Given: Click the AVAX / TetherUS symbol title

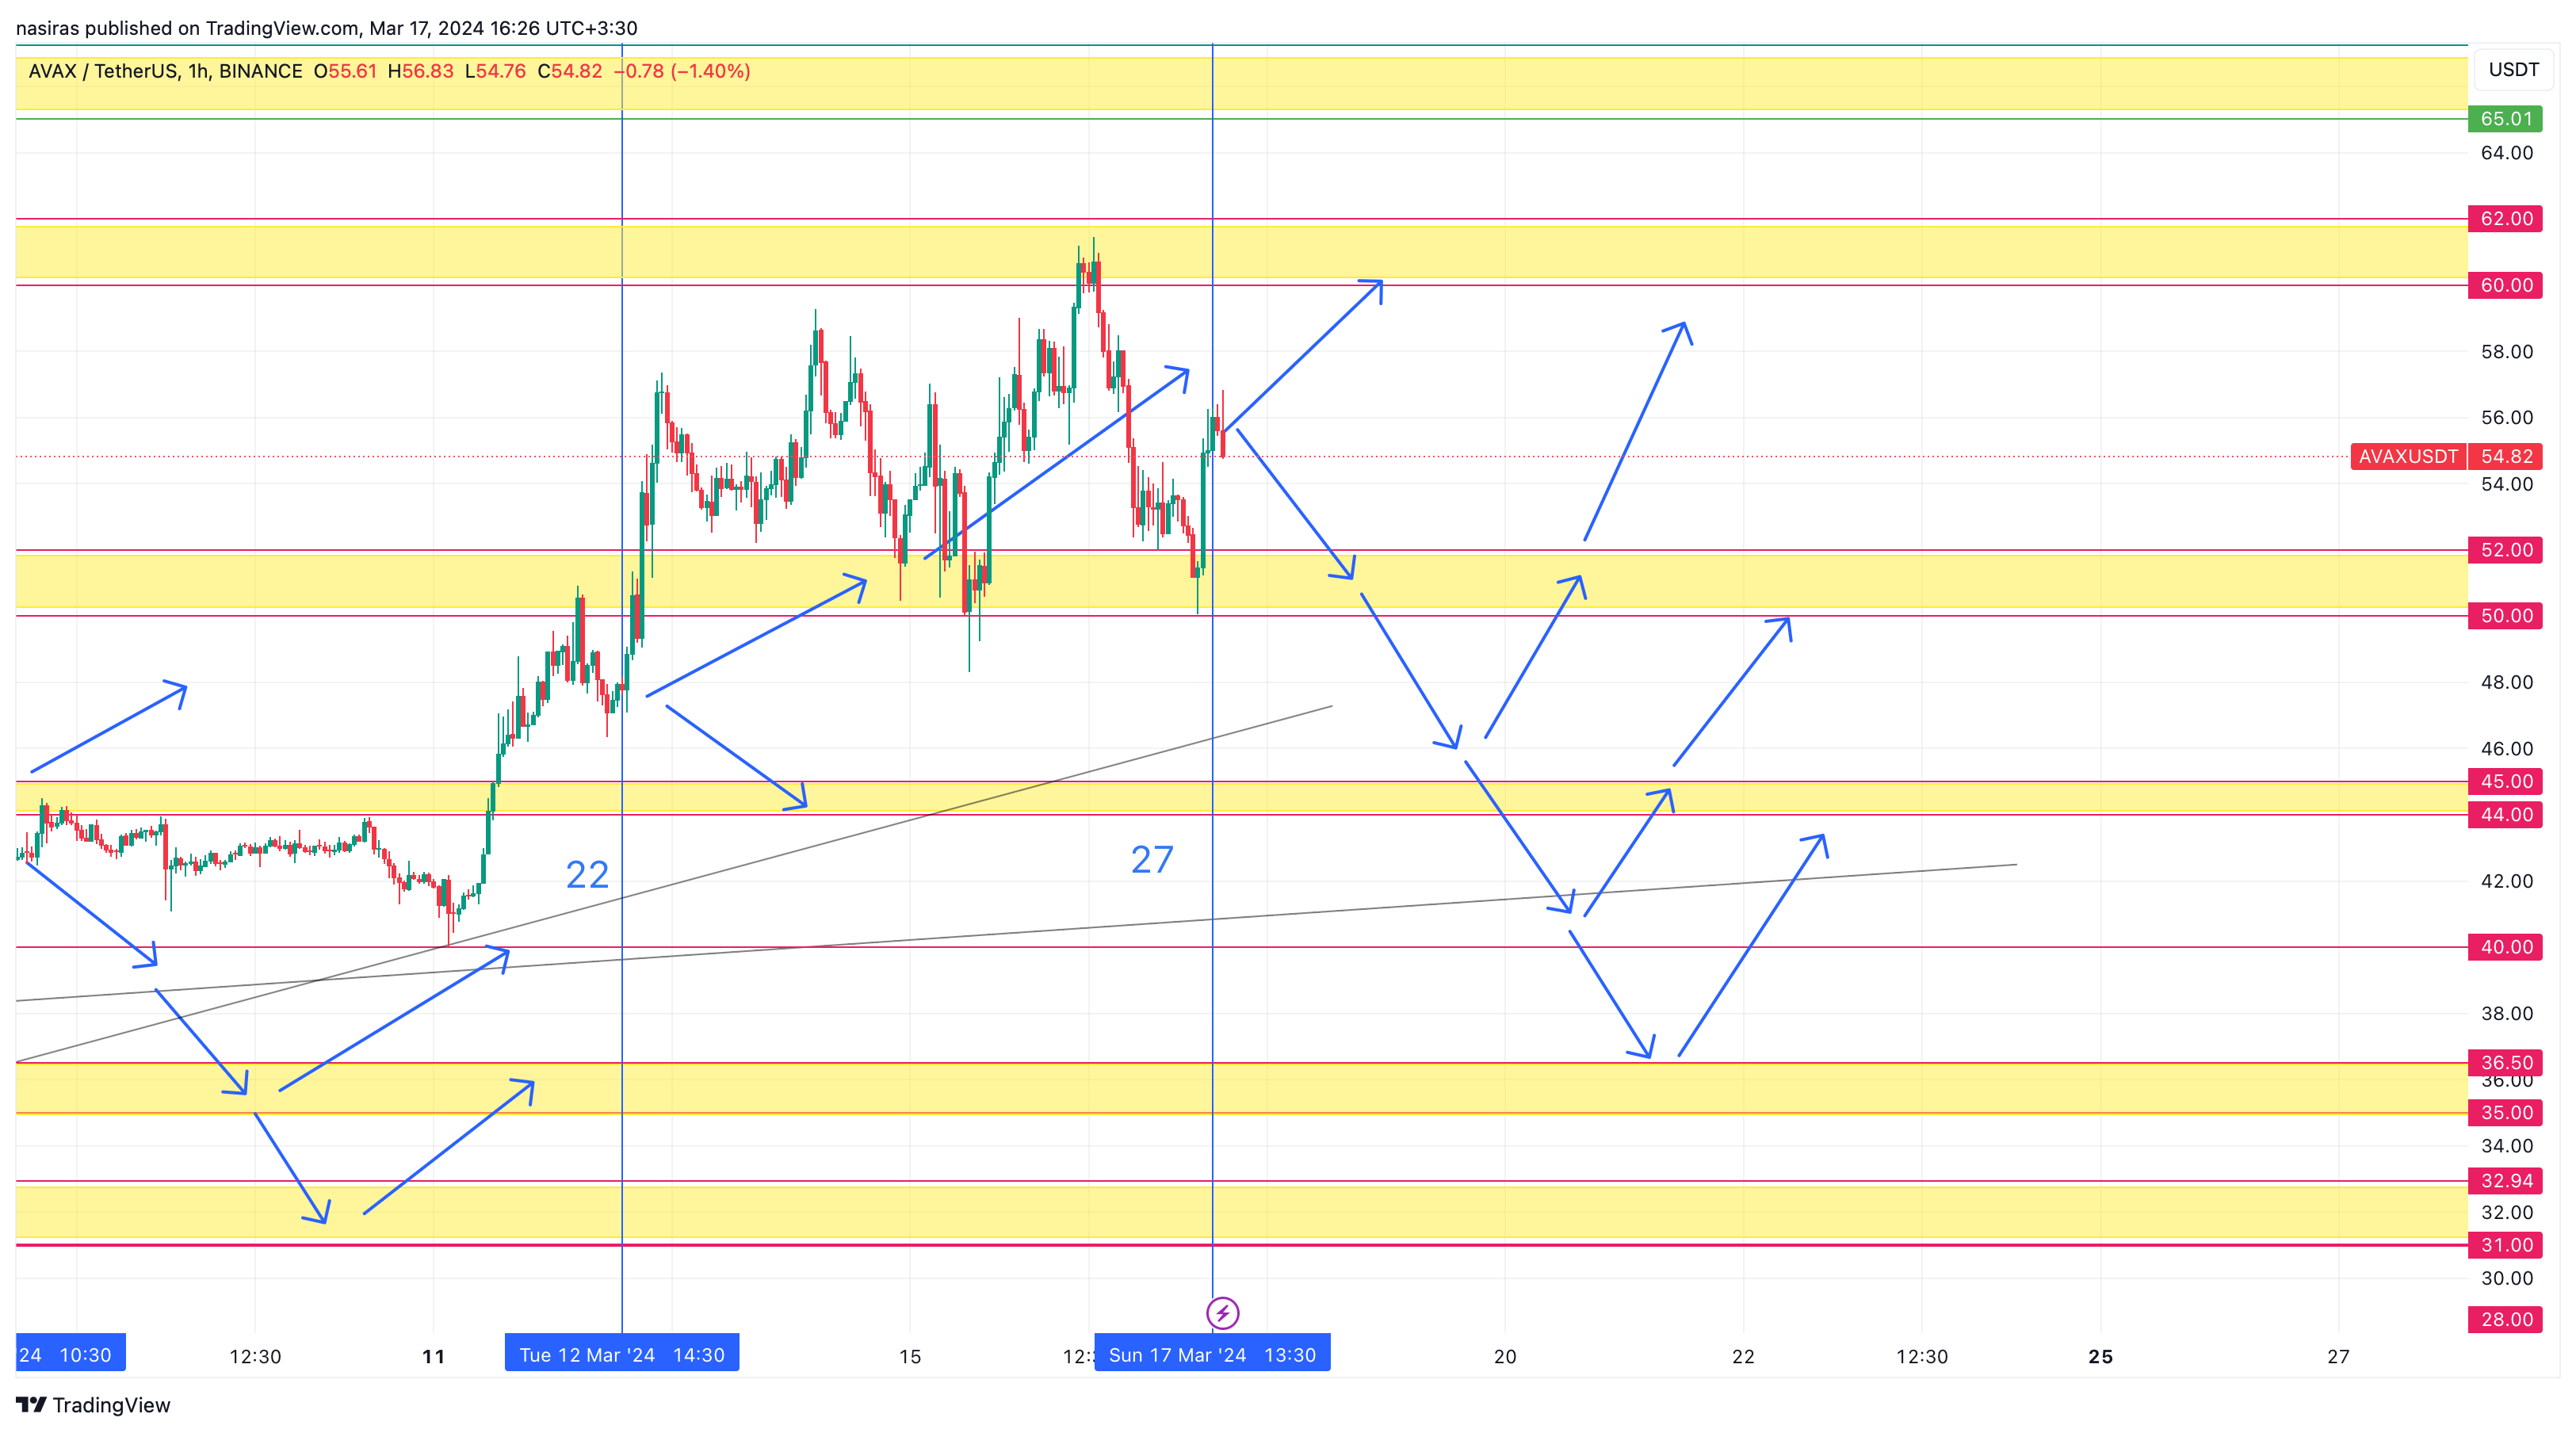Looking at the screenshot, I should [165, 71].
